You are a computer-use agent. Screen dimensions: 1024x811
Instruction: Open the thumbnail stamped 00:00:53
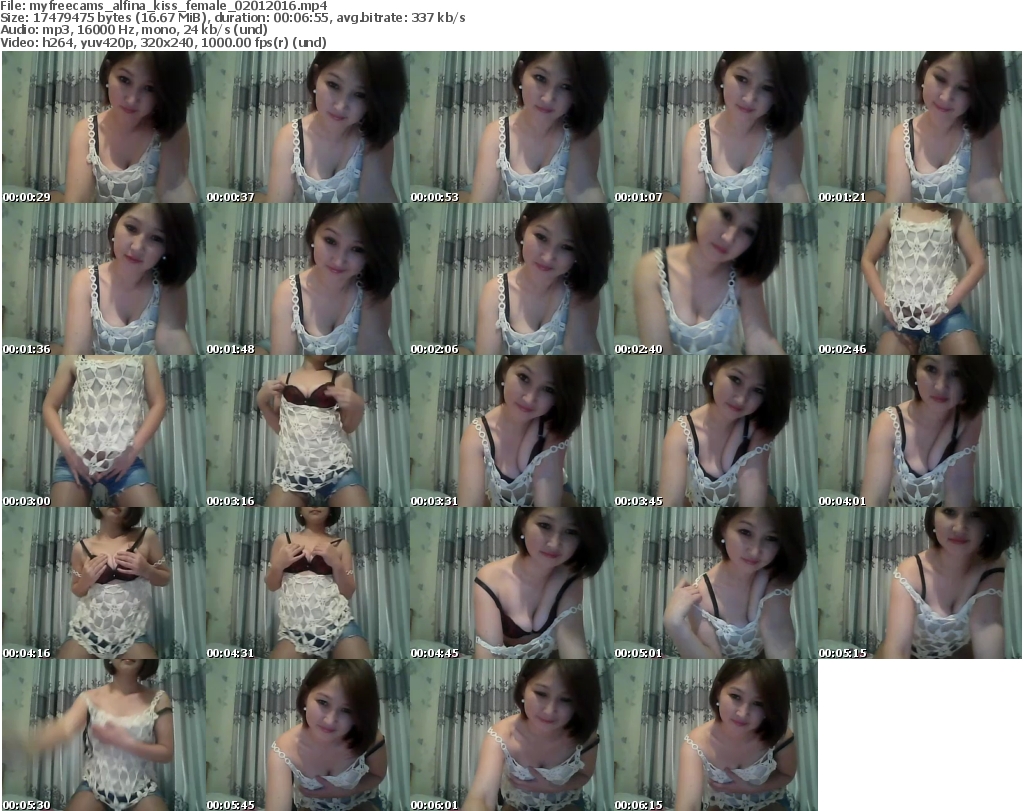(511, 127)
